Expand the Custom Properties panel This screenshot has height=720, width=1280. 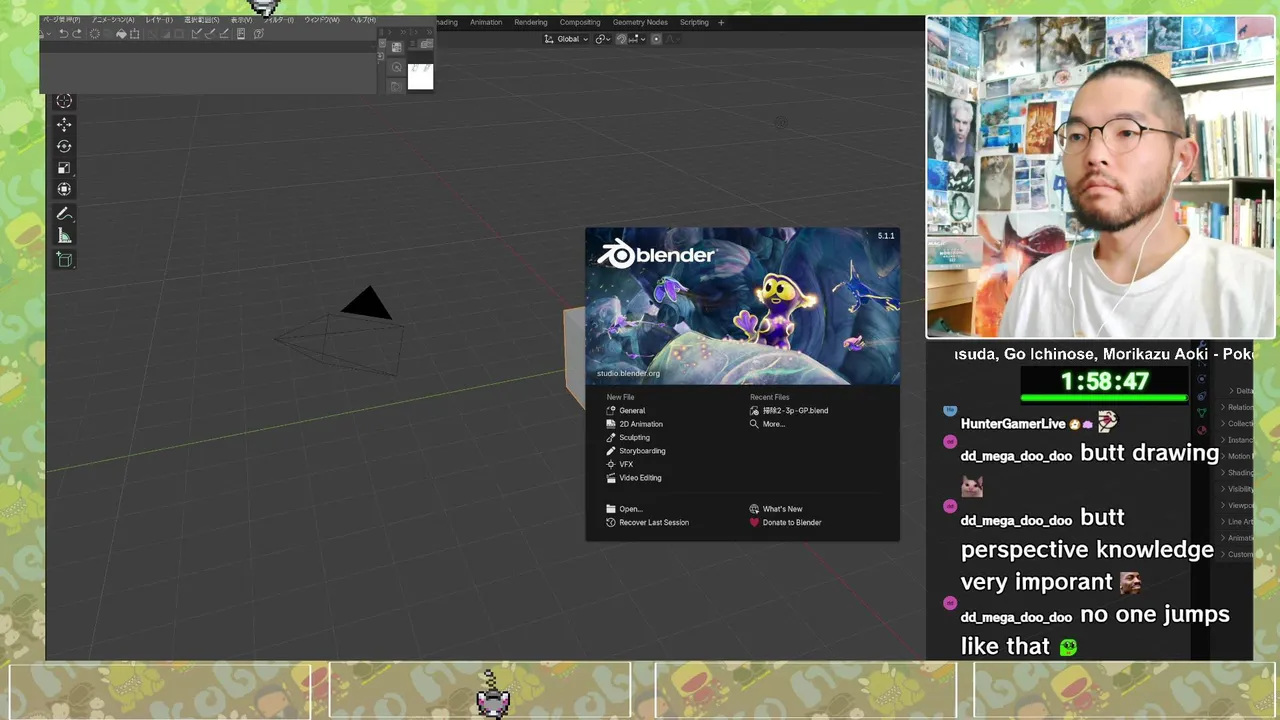(x=1238, y=554)
